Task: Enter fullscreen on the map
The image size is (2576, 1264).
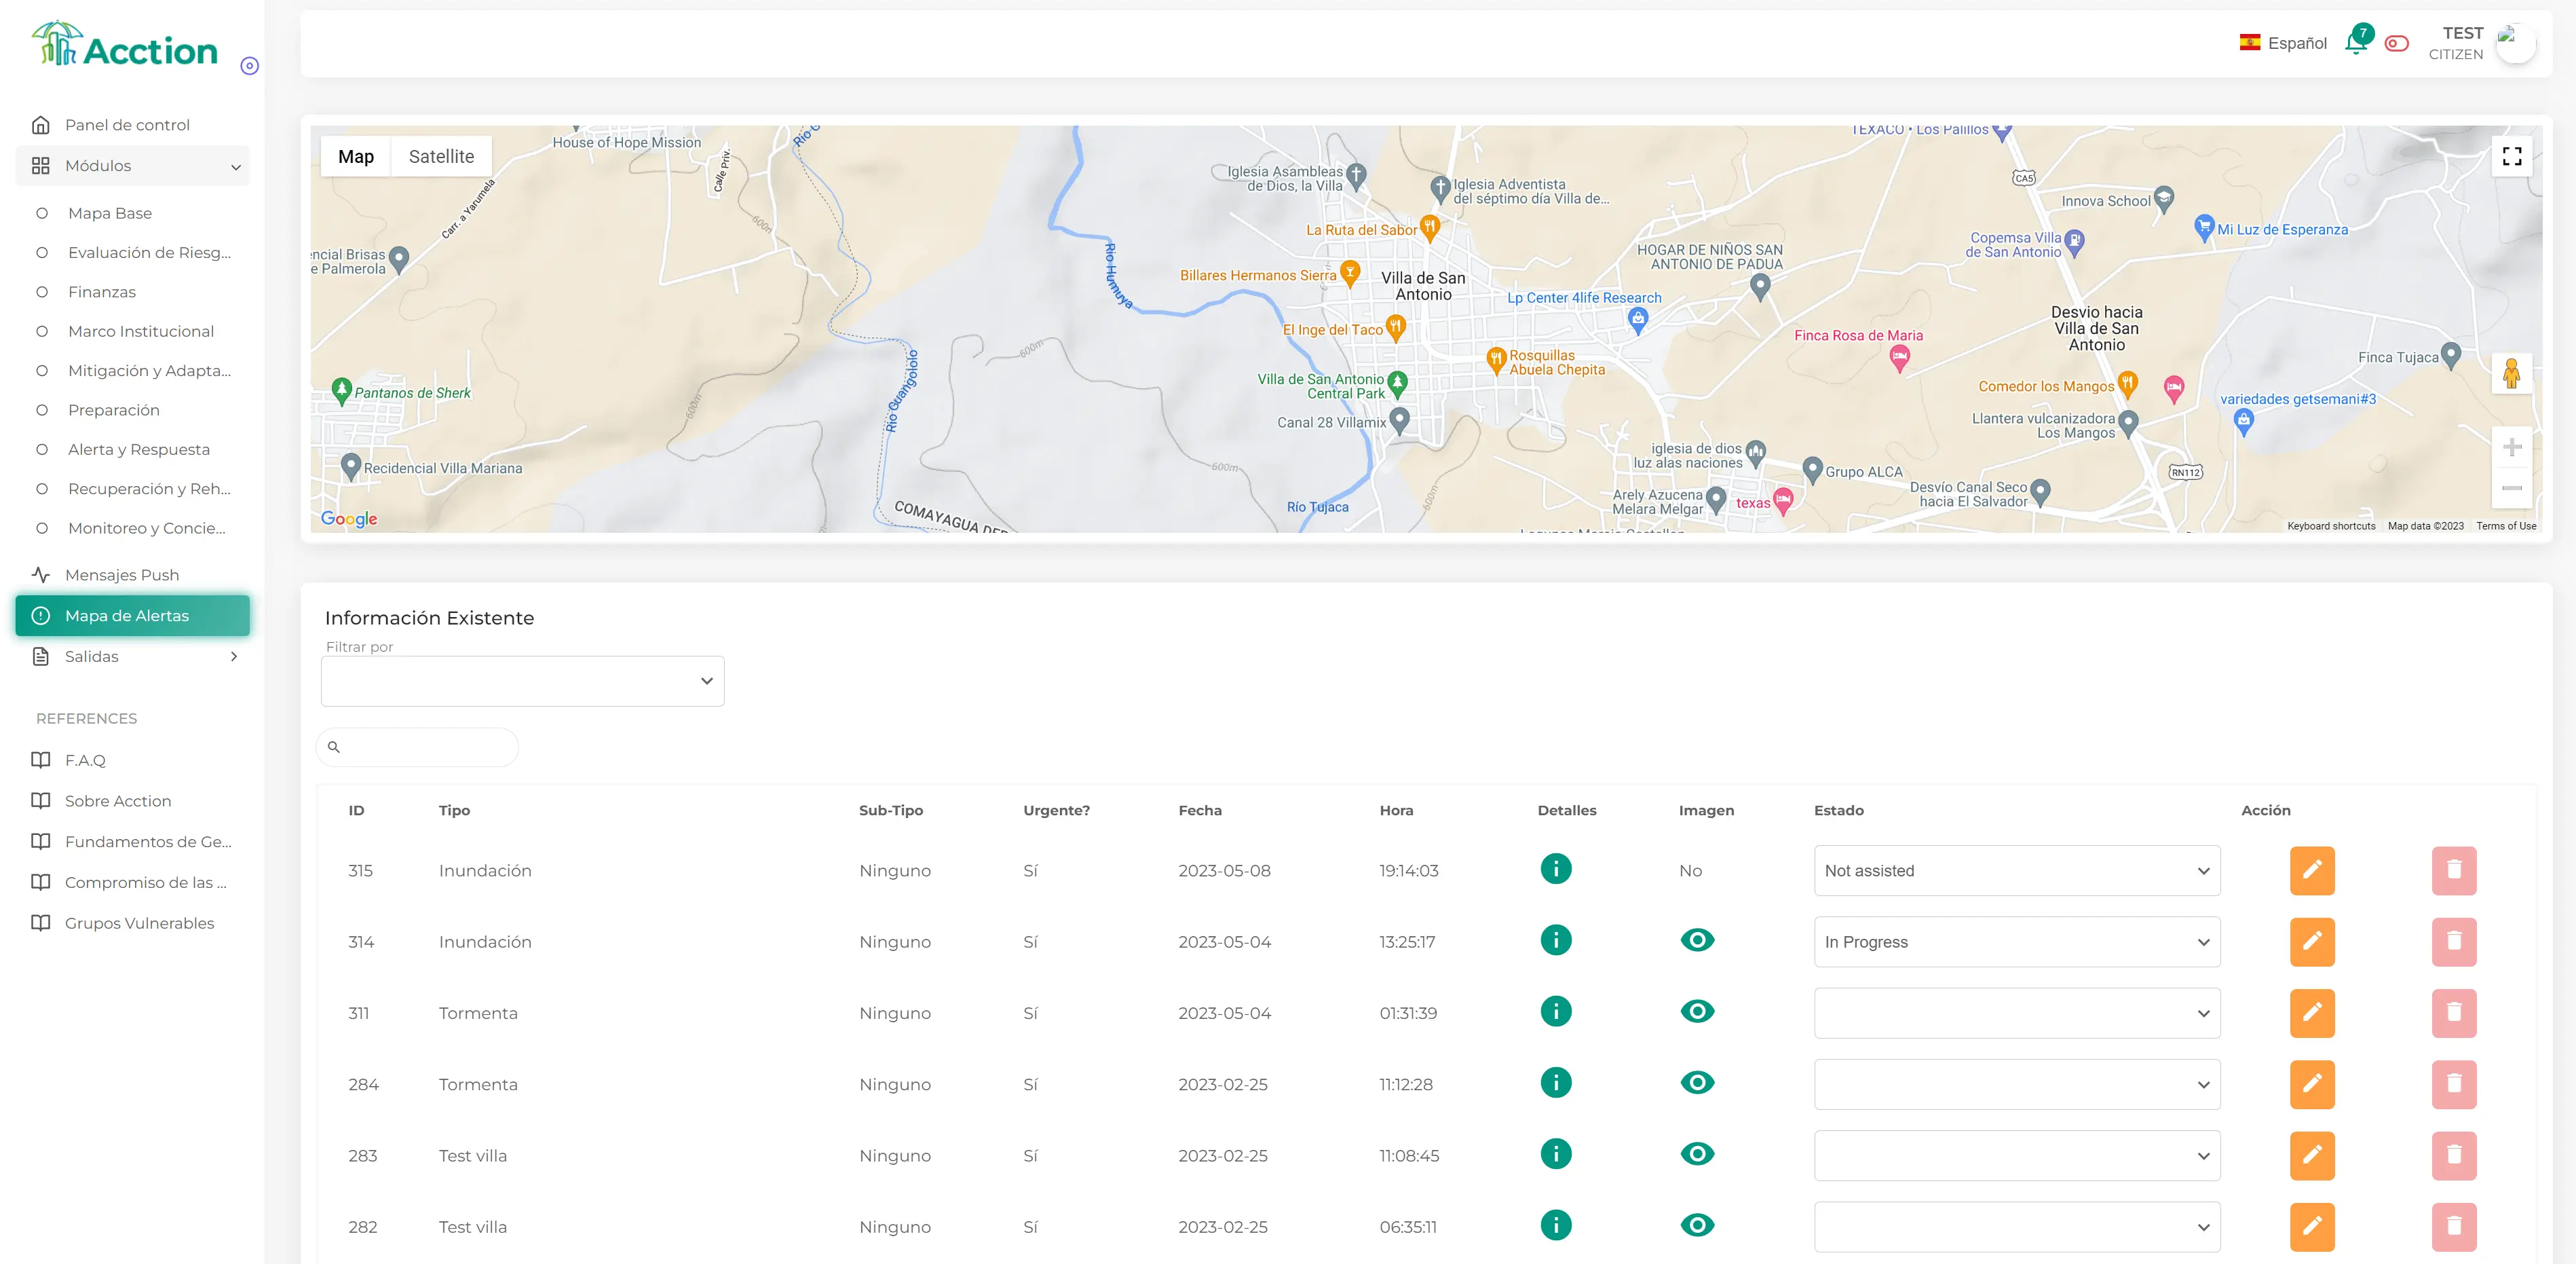Action: click(2512, 156)
